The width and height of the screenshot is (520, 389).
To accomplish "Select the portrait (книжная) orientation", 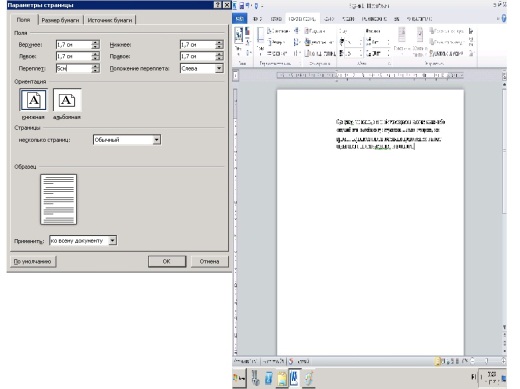I will click(34, 100).
